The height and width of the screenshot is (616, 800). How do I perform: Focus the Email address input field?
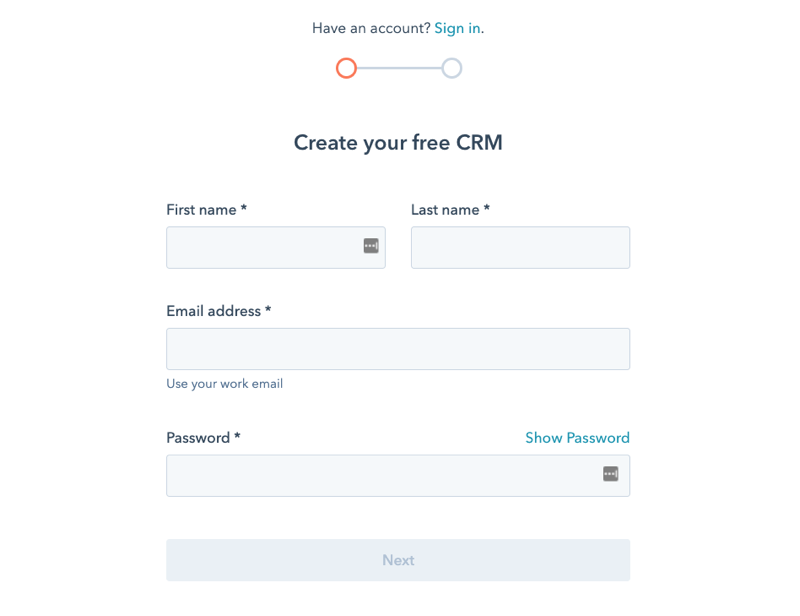[398, 348]
